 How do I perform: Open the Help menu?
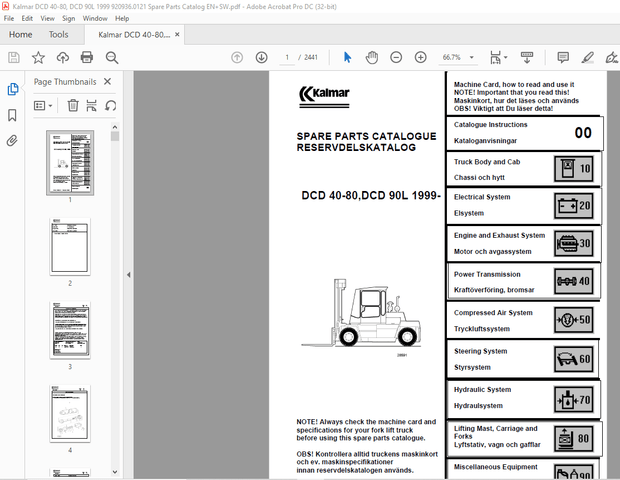point(122,19)
